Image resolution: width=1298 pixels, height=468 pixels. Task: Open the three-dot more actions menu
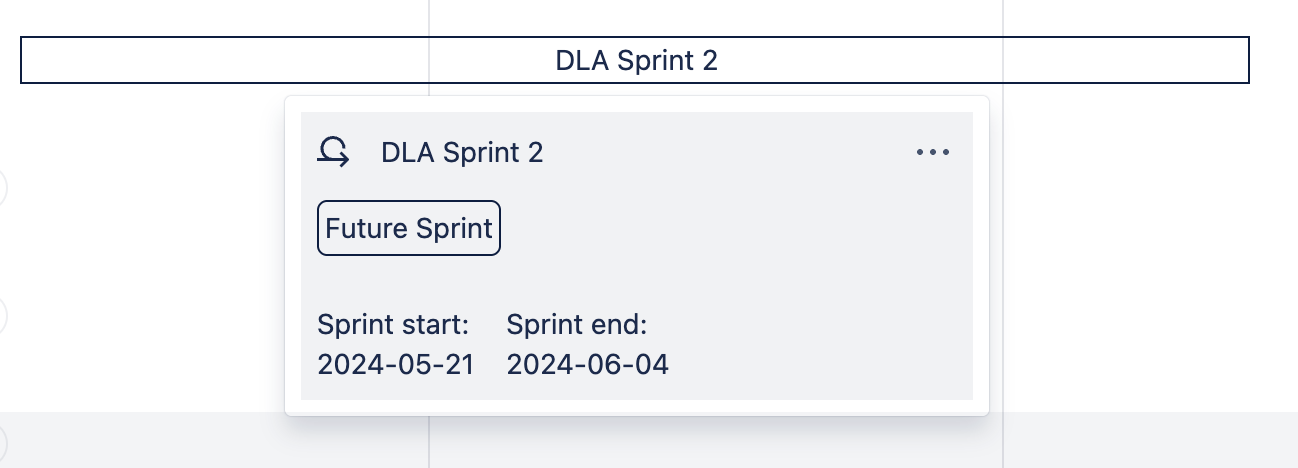[x=932, y=153]
